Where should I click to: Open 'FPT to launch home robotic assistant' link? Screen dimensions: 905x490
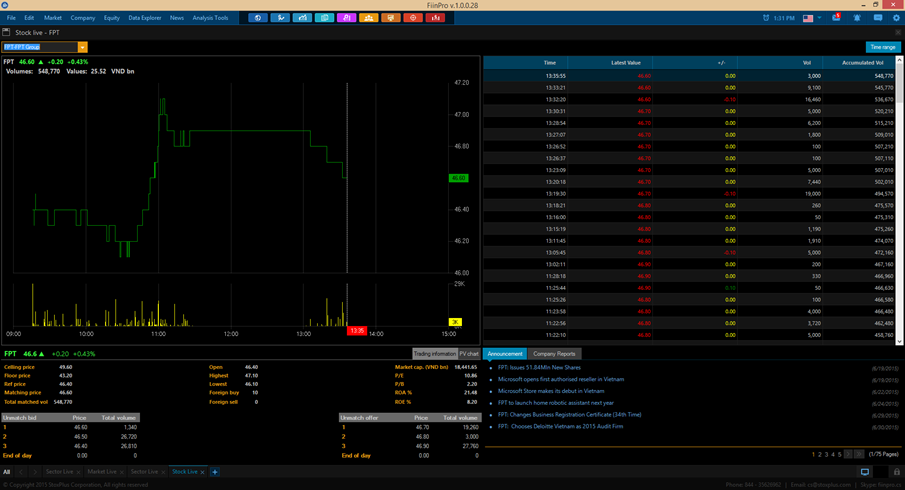coord(555,403)
